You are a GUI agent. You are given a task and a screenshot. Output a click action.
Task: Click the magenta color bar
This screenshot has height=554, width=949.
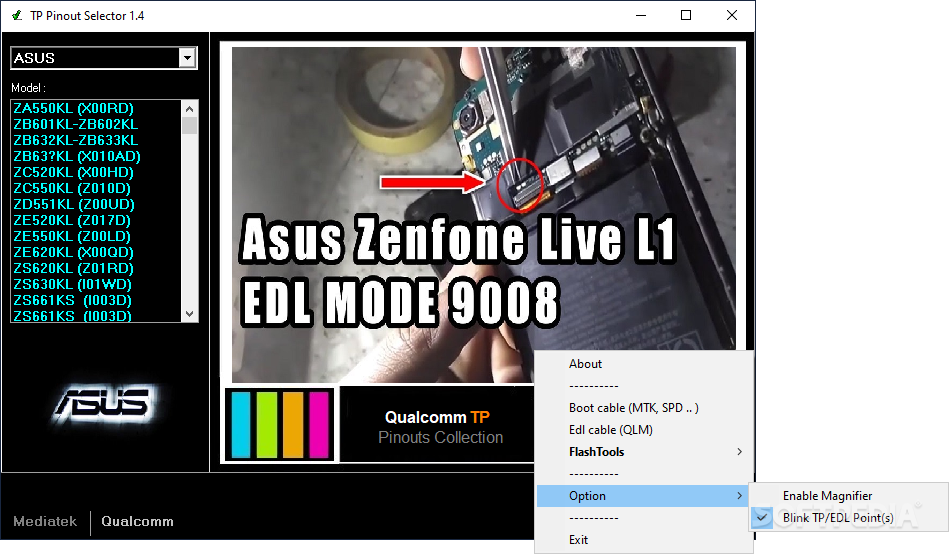[x=319, y=424]
